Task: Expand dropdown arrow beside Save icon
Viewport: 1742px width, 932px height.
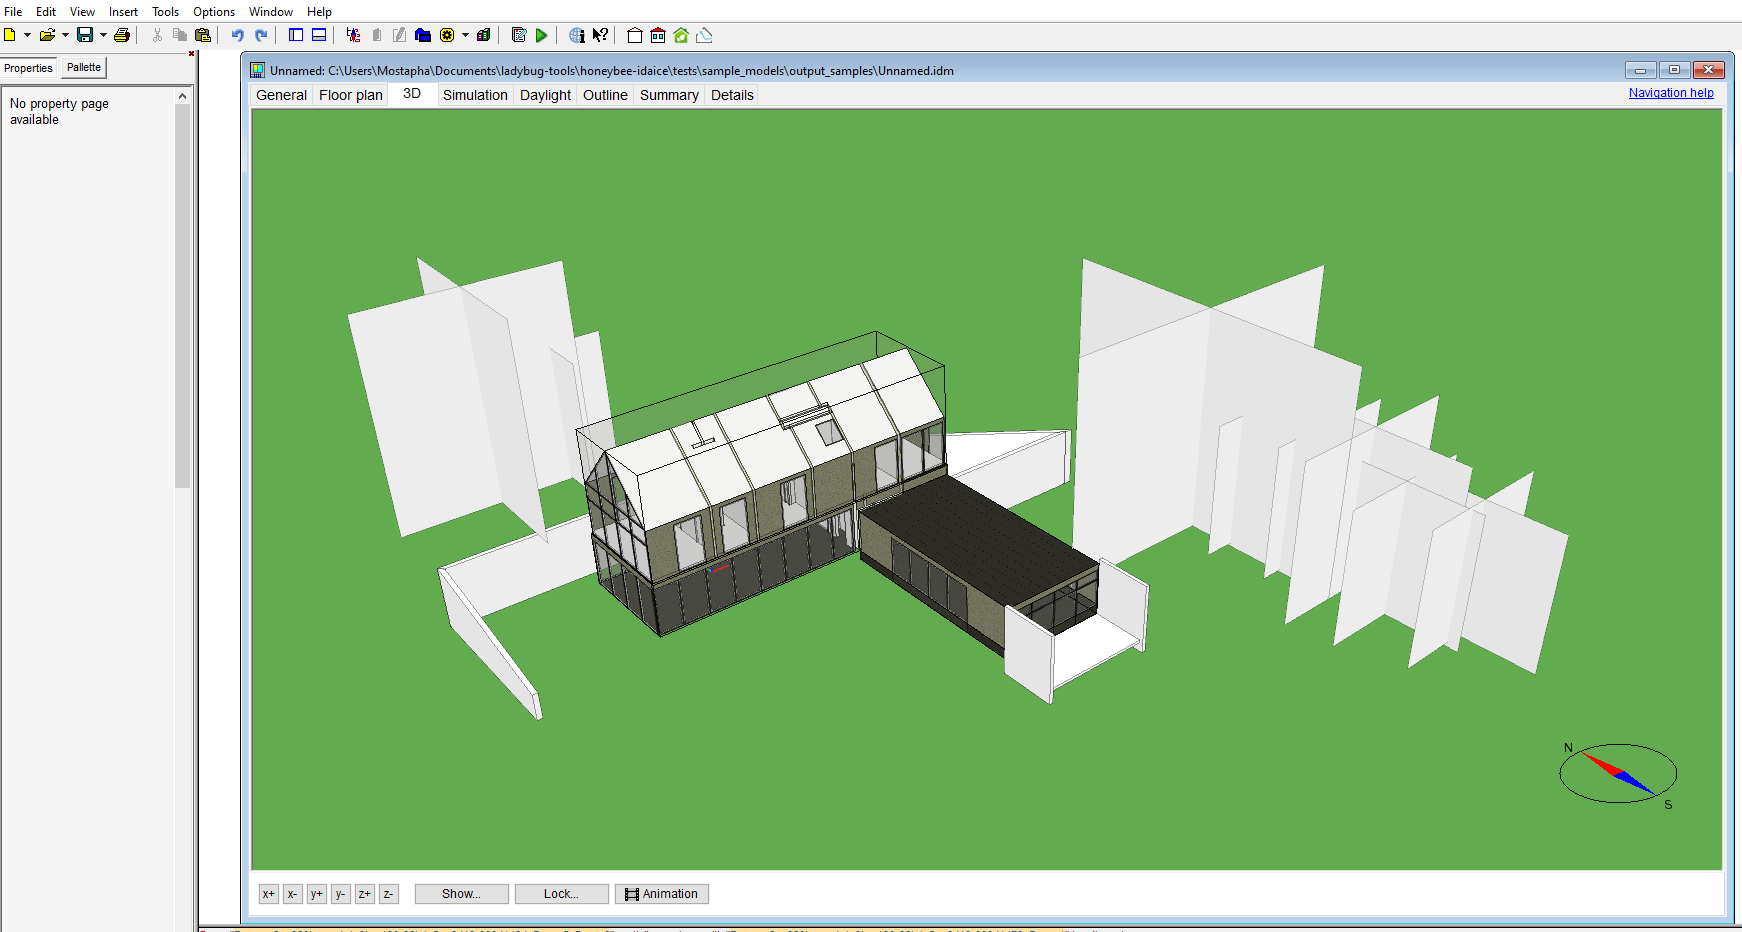Action: click(103, 35)
